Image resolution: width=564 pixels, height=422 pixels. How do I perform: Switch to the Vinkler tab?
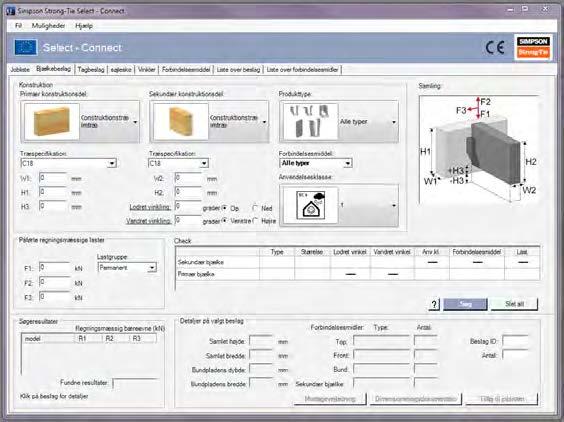[x=147, y=70]
